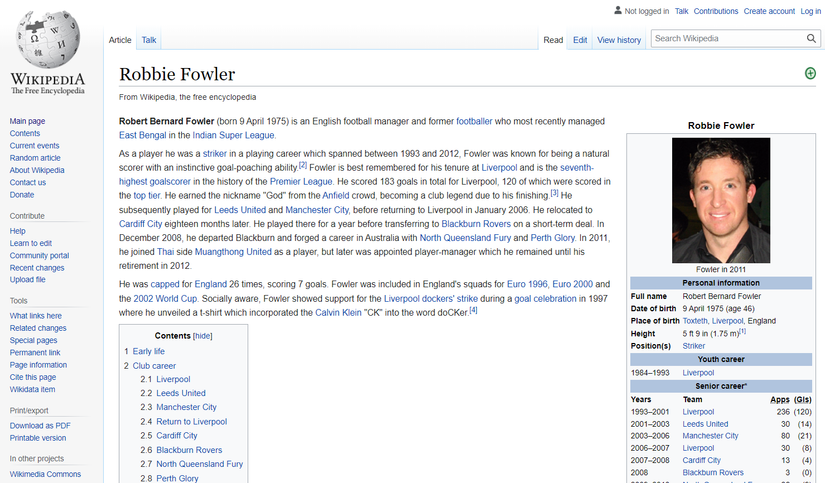Click Download as PDF
Viewport: 825px width, 483px height.
click(40, 426)
